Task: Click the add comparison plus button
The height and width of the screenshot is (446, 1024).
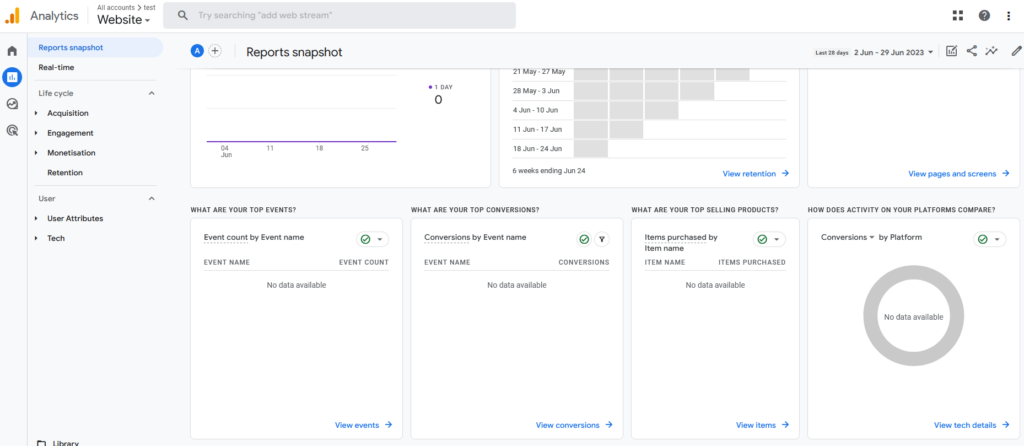Action: 214,51
